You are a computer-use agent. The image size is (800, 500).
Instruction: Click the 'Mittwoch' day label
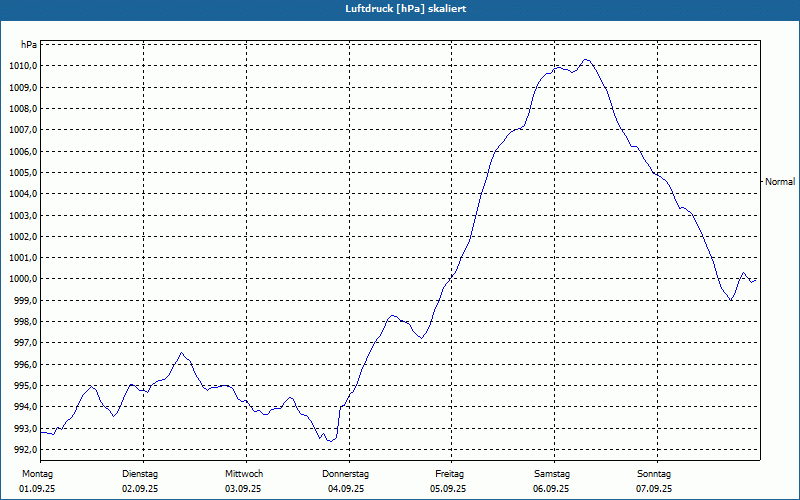point(244,474)
